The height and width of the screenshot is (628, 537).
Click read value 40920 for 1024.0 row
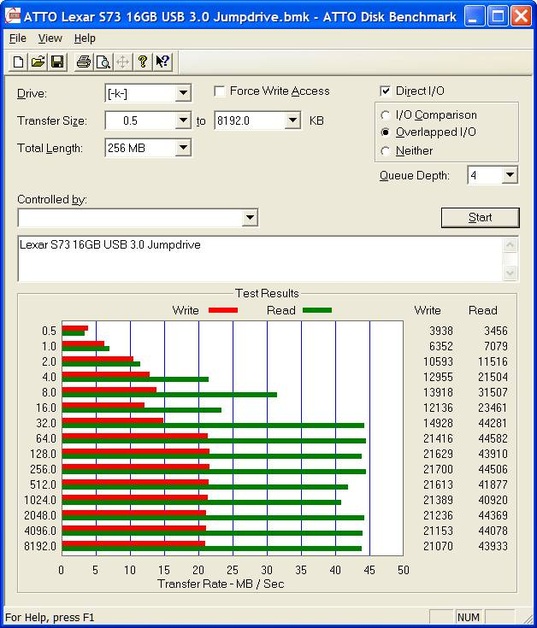click(x=493, y=500)
